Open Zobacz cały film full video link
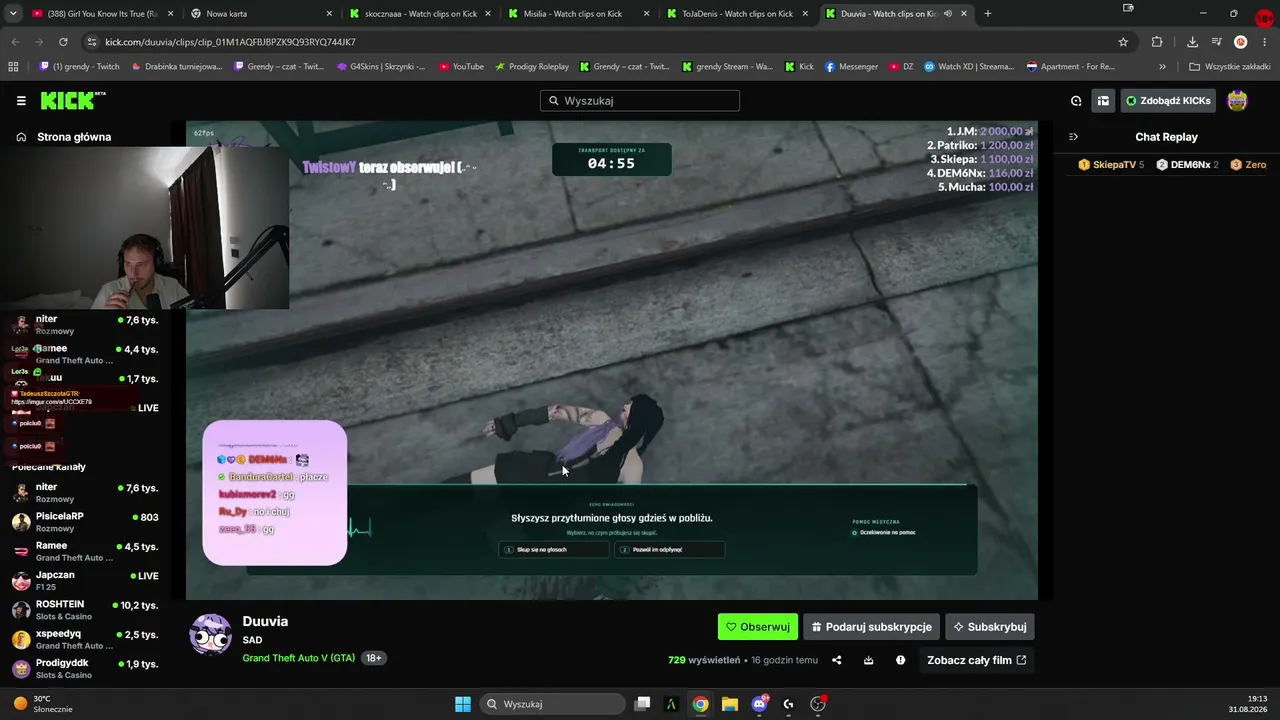Screen dimensions: 1280x720 point(976,660)
